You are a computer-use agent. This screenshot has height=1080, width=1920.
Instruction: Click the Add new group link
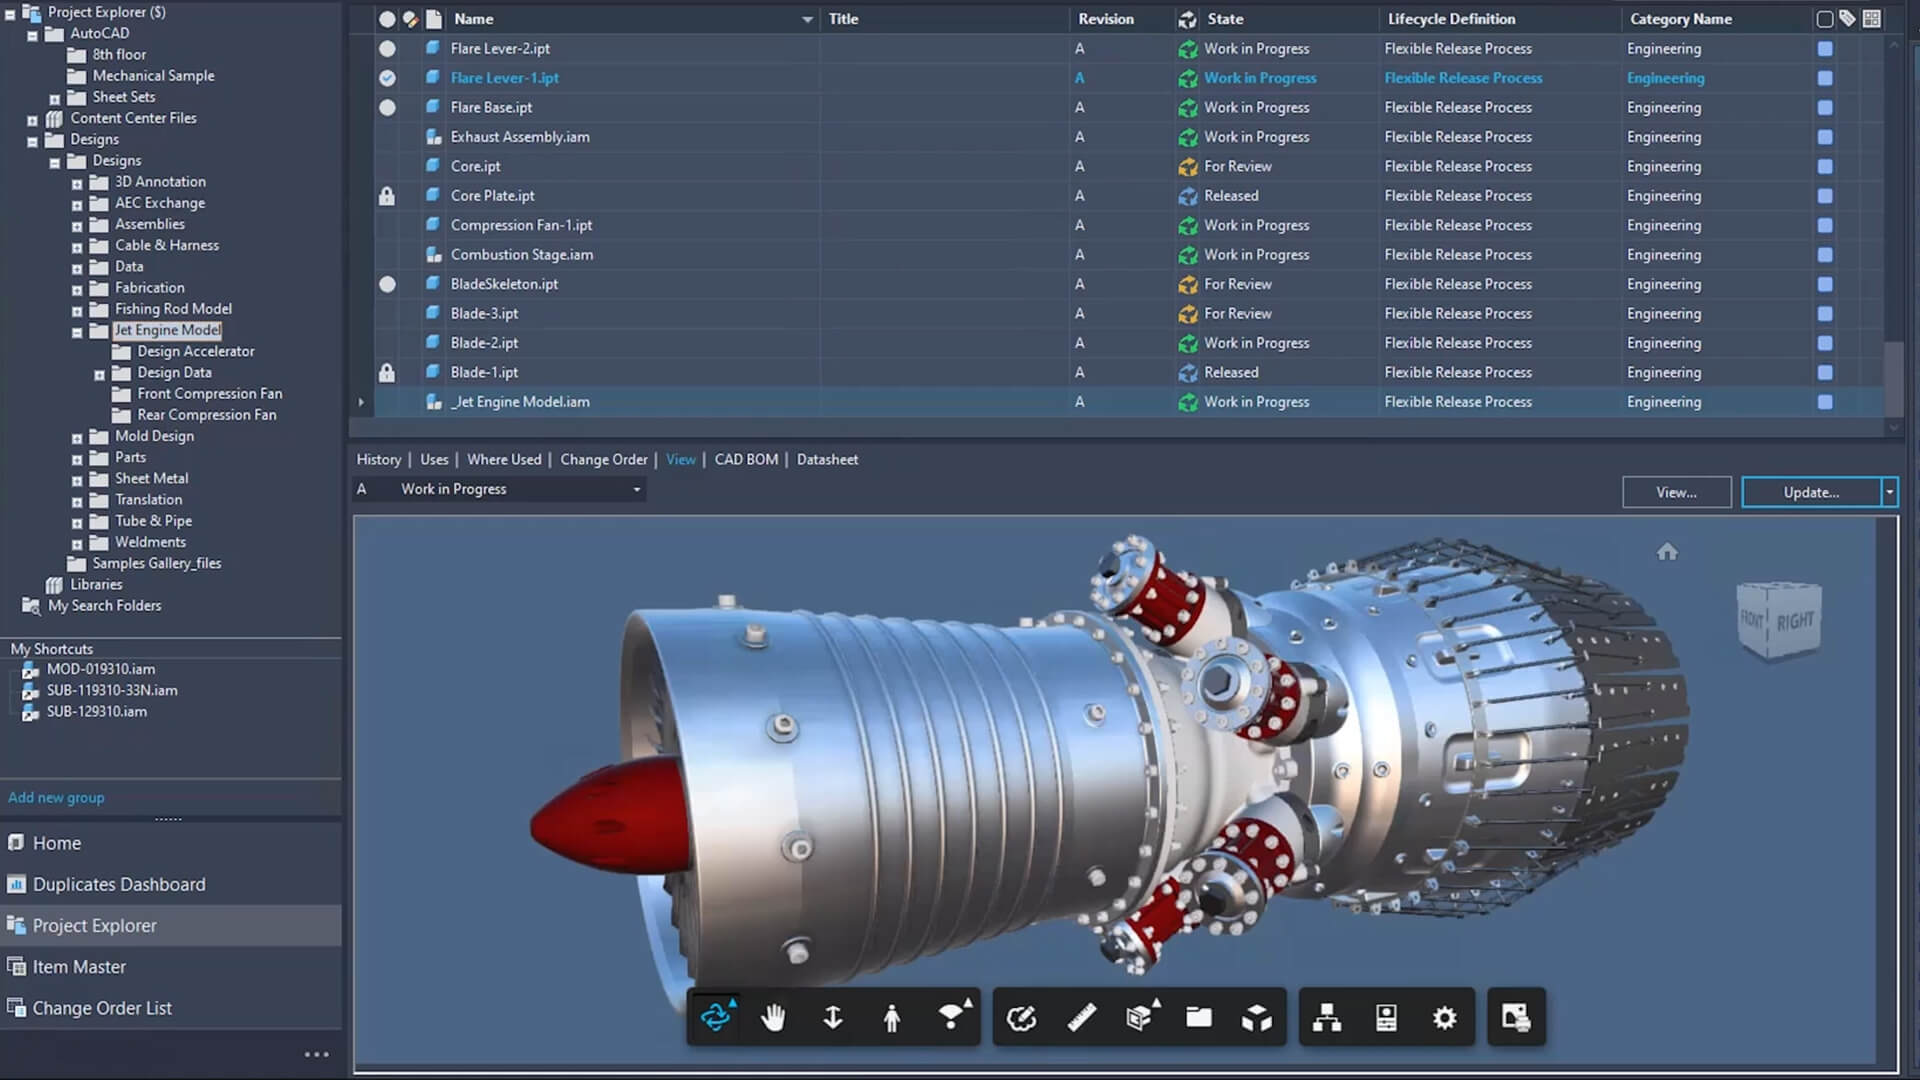point(56,798)
